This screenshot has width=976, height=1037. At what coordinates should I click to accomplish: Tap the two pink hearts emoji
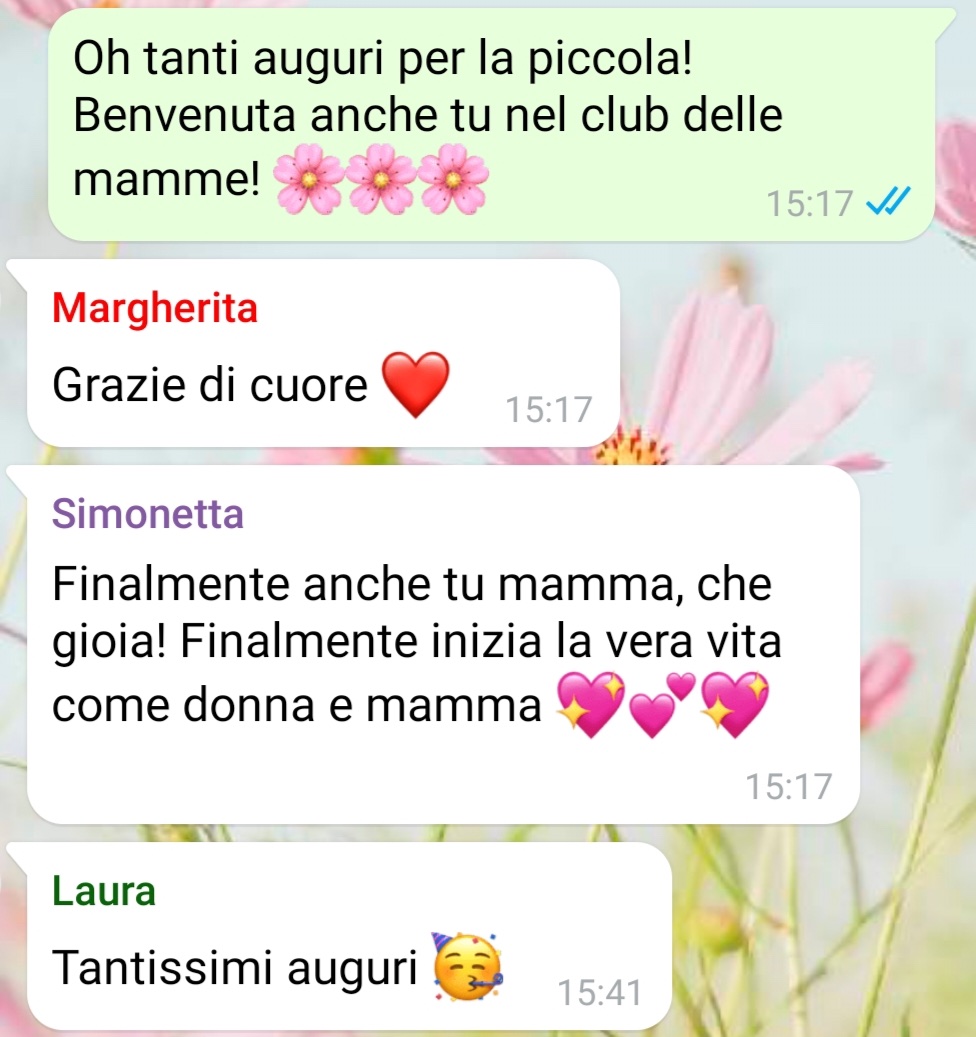662,704
